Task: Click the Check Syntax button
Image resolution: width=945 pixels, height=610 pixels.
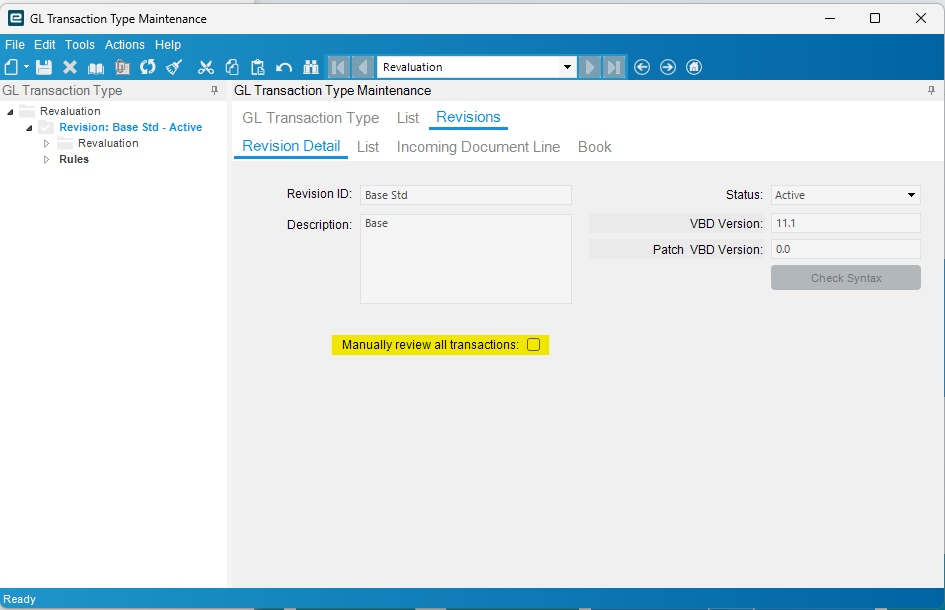Action: (x=846, y=278)
